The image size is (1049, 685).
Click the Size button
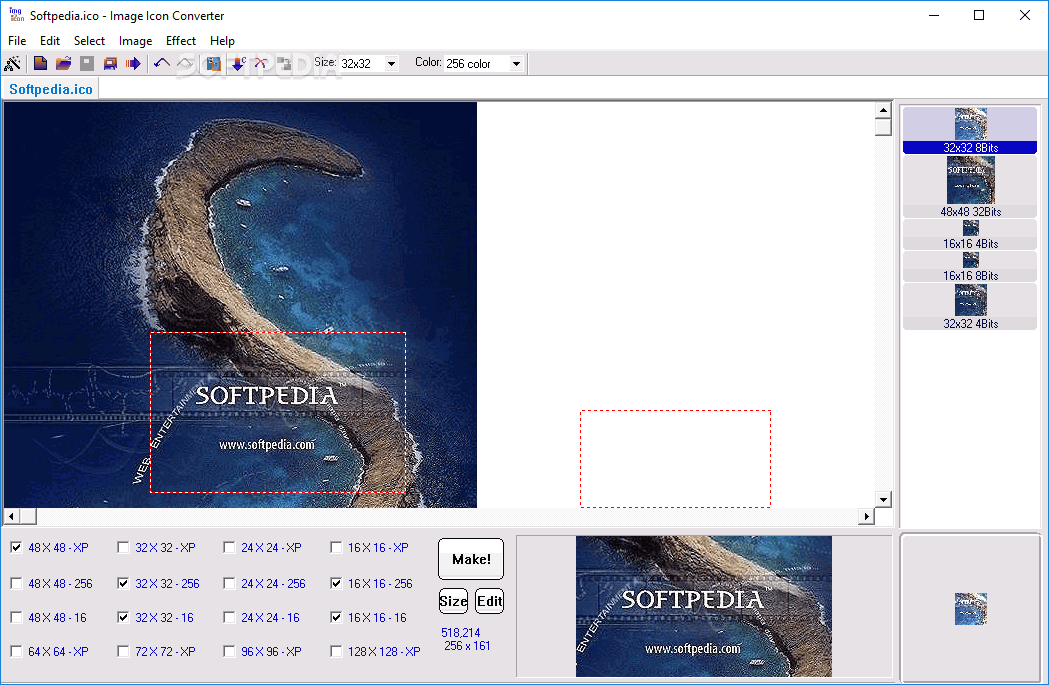pyautogui.click(x=453, y=601)
